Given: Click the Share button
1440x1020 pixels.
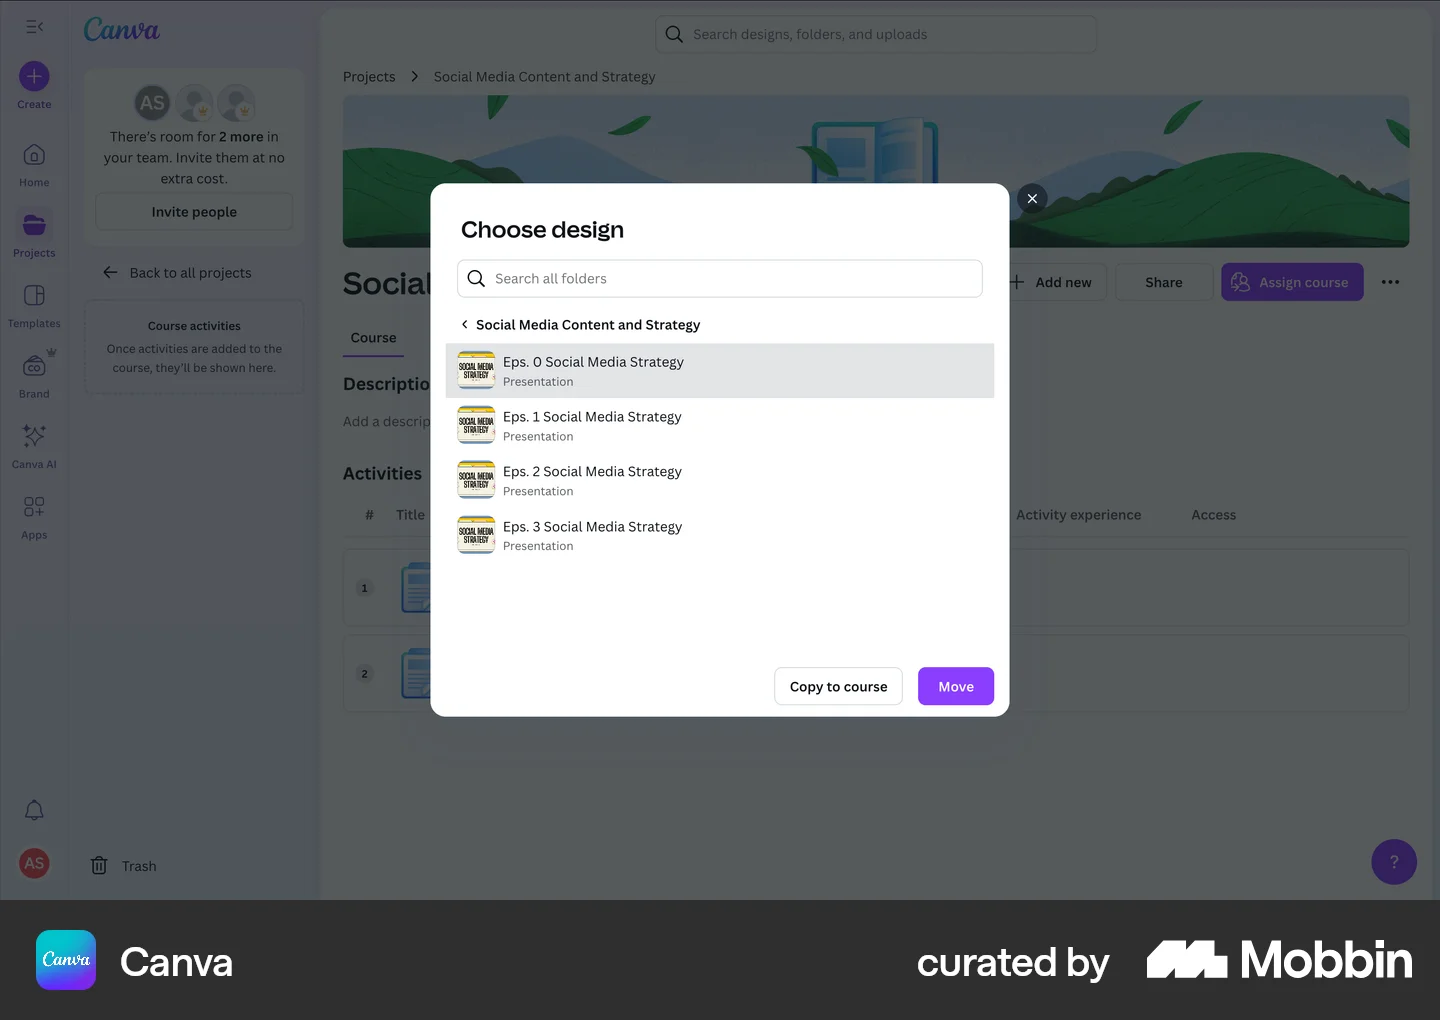Looking at the screenshot, I should coord(1164,282).
